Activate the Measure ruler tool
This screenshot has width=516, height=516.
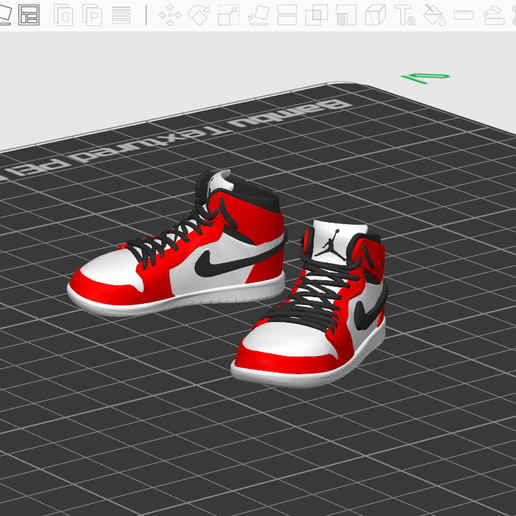tap(464, 15)
